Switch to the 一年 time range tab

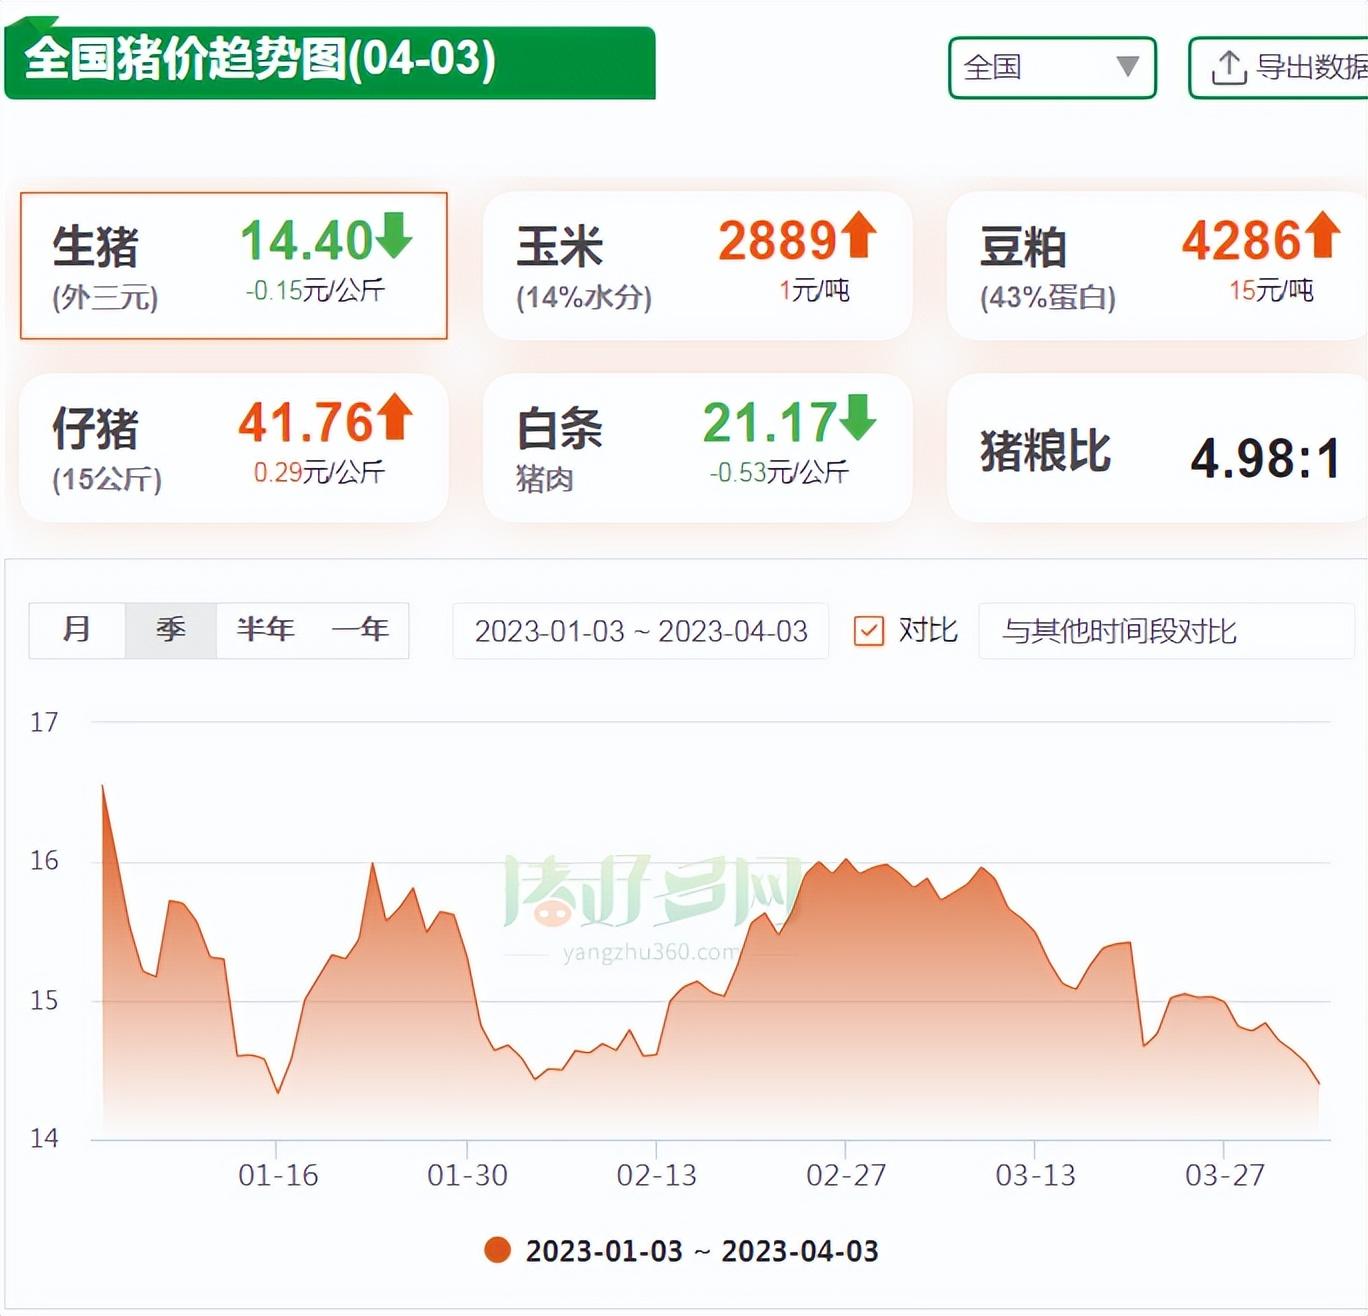pos(360,630)
